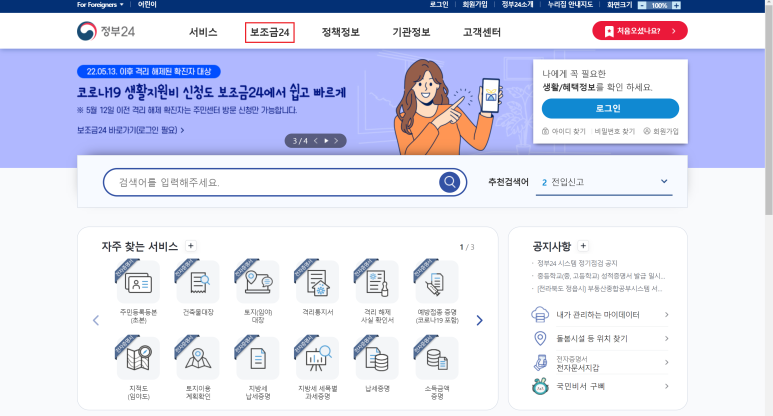Go to previous banner slide
Image resolution: width=773 pixels, height=416 pixels.
click(x=316, y=141)
